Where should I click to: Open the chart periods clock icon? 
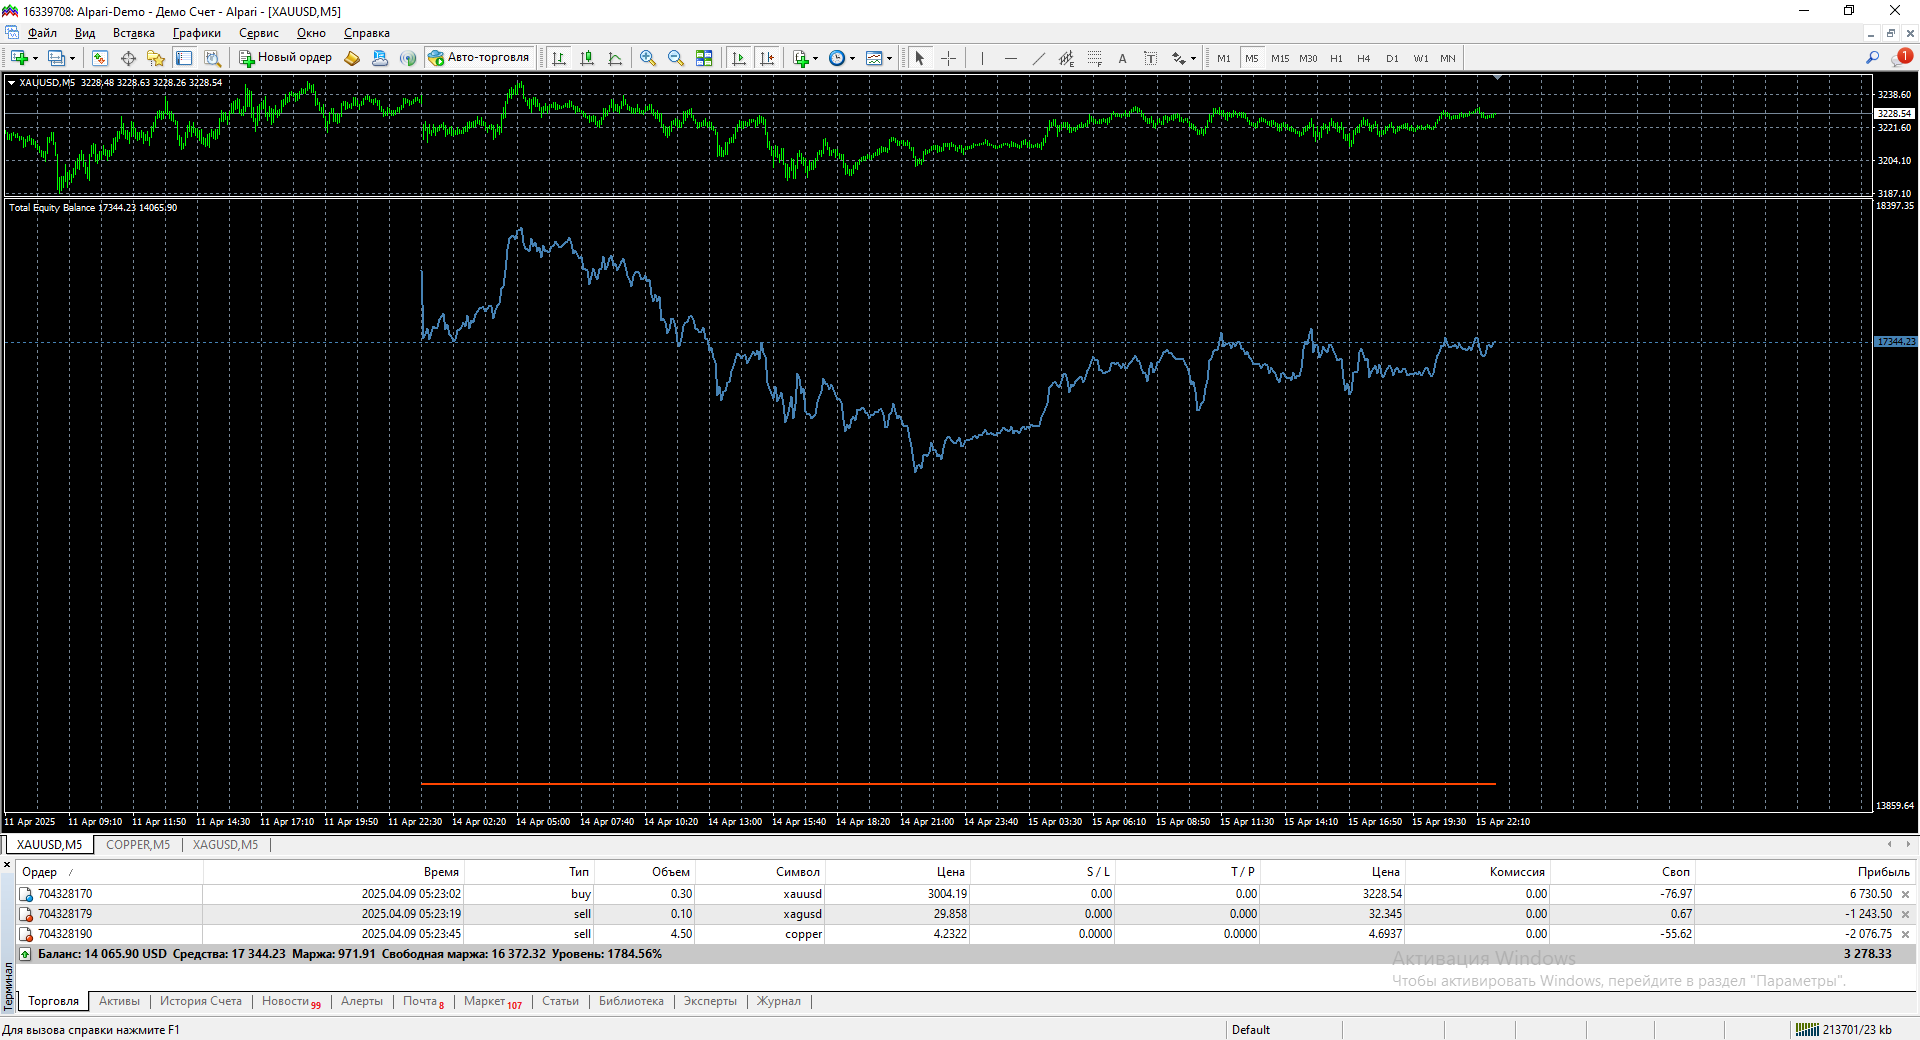coord(837,58)
